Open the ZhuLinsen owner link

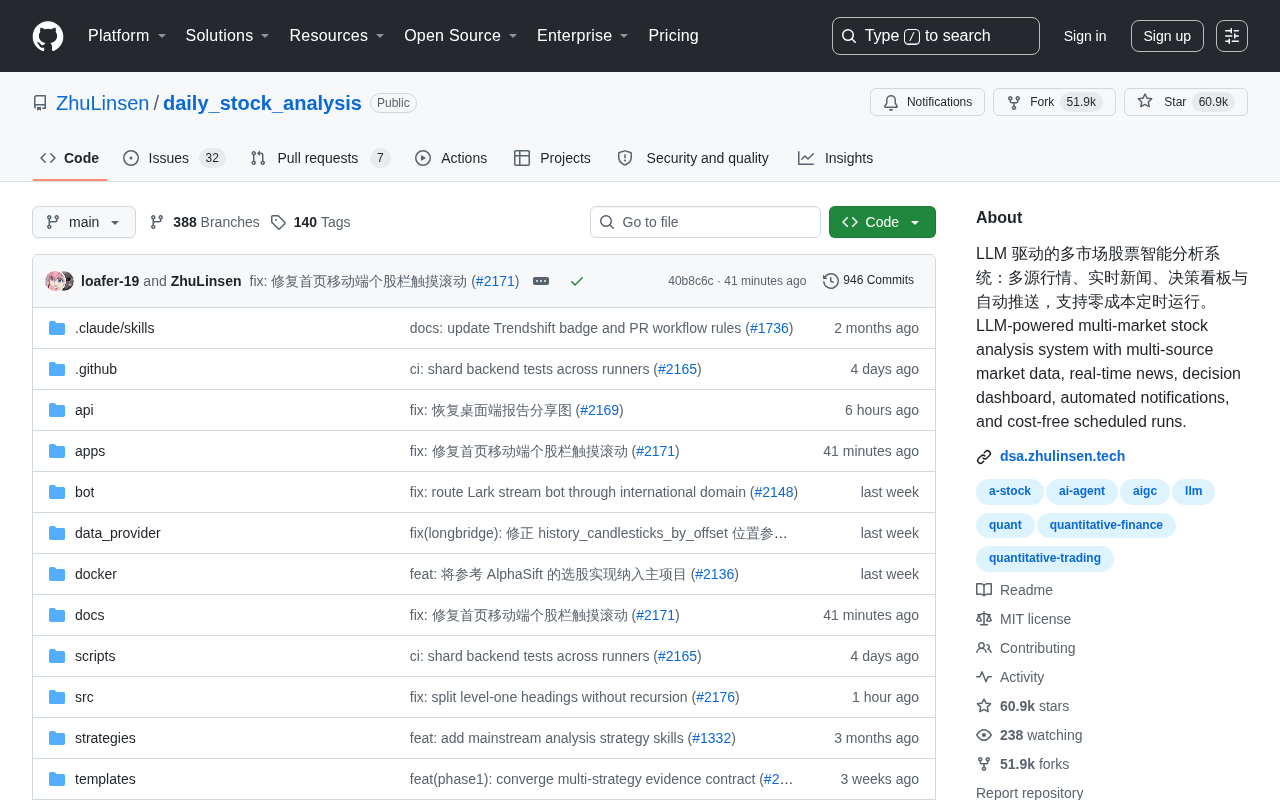[x=102, y=103]
